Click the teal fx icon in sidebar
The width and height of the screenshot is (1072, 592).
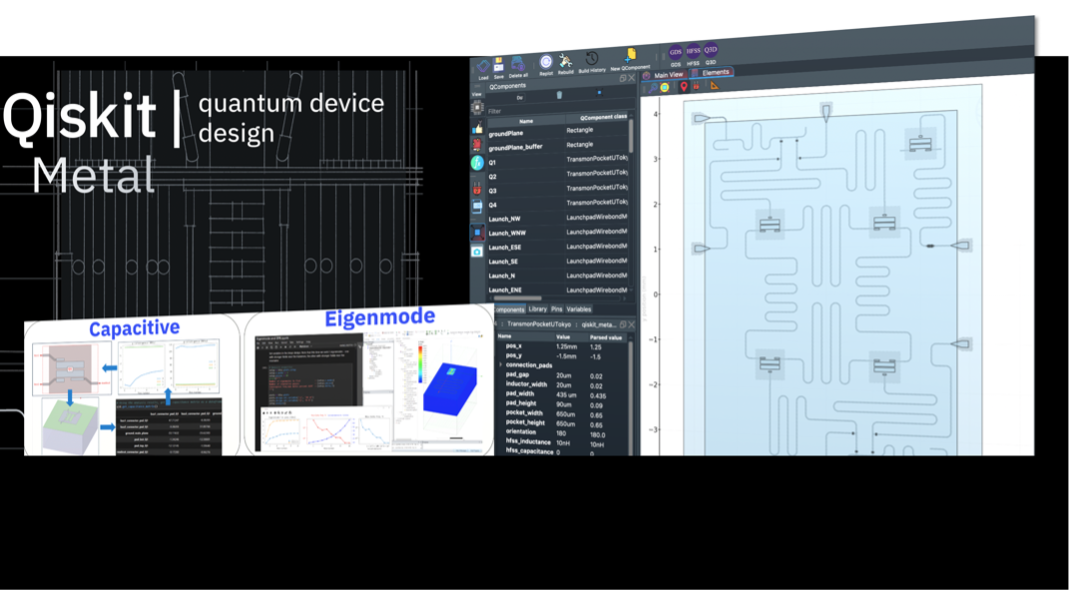477,163
